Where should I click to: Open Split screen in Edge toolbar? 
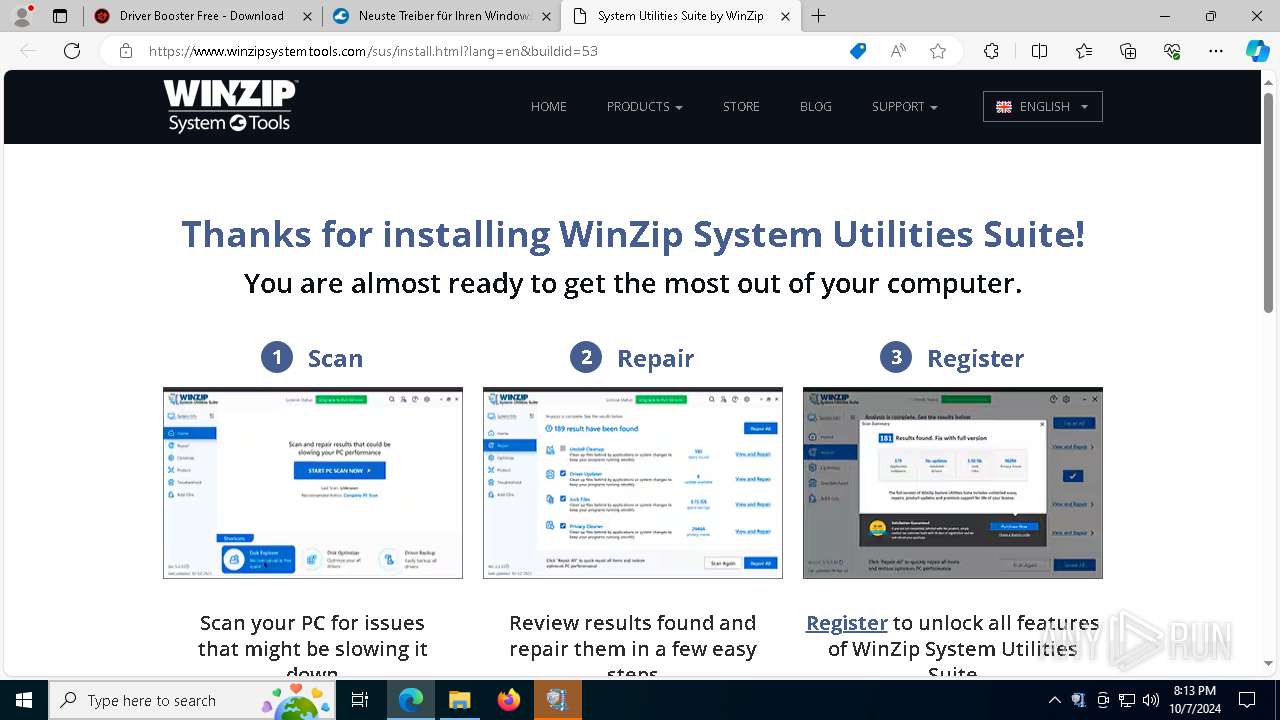1039,51
